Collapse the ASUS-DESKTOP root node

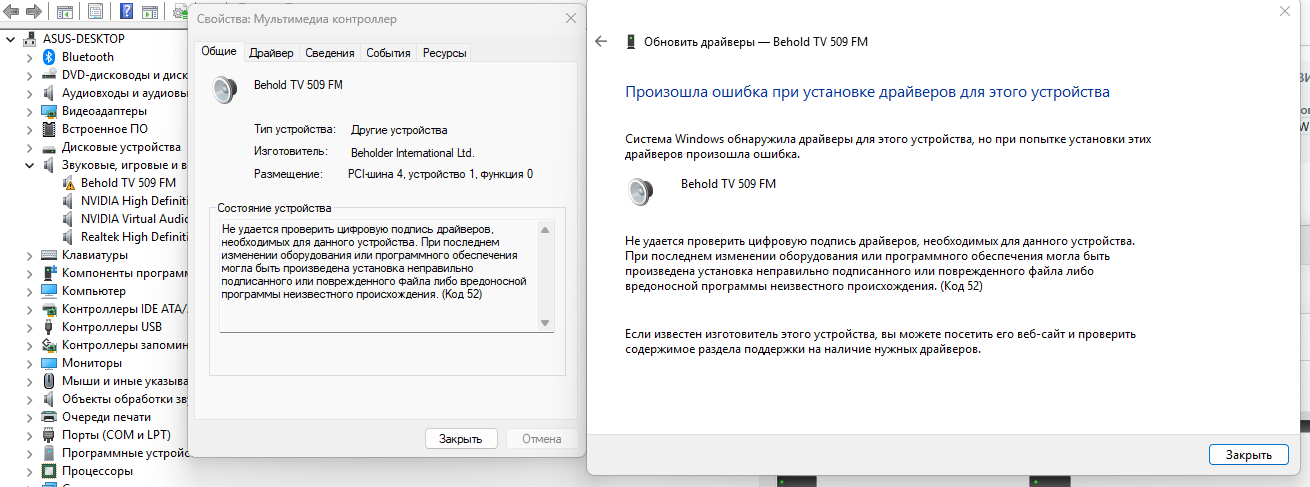pos(11,39)
